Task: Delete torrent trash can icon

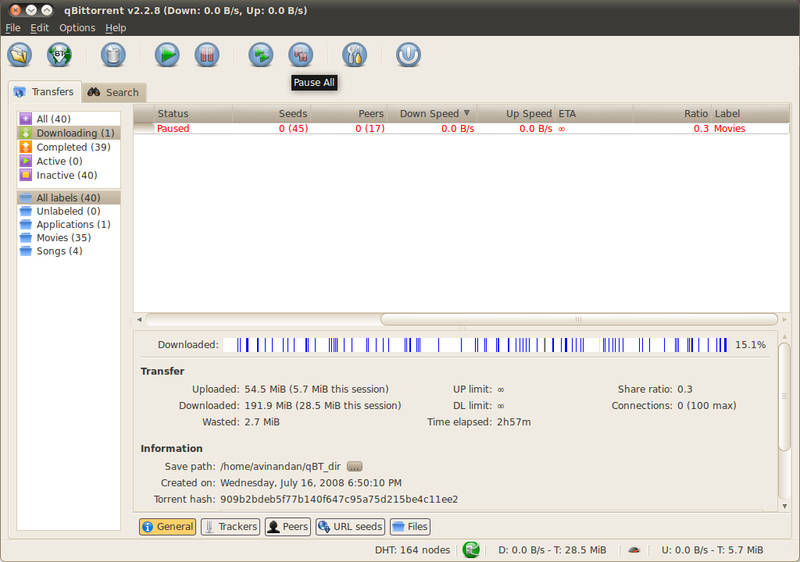Action: pyautogui.click(x=113, y=55)
